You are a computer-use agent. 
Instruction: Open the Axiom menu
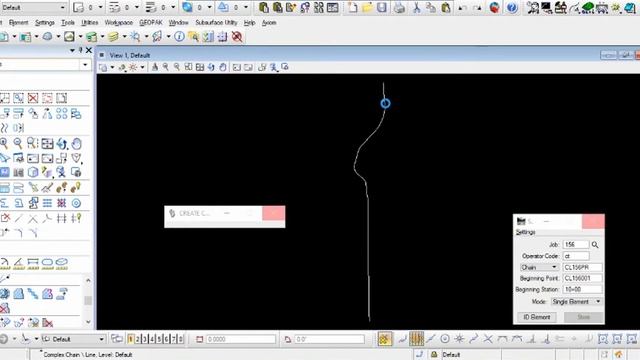[x=269, y=22]
